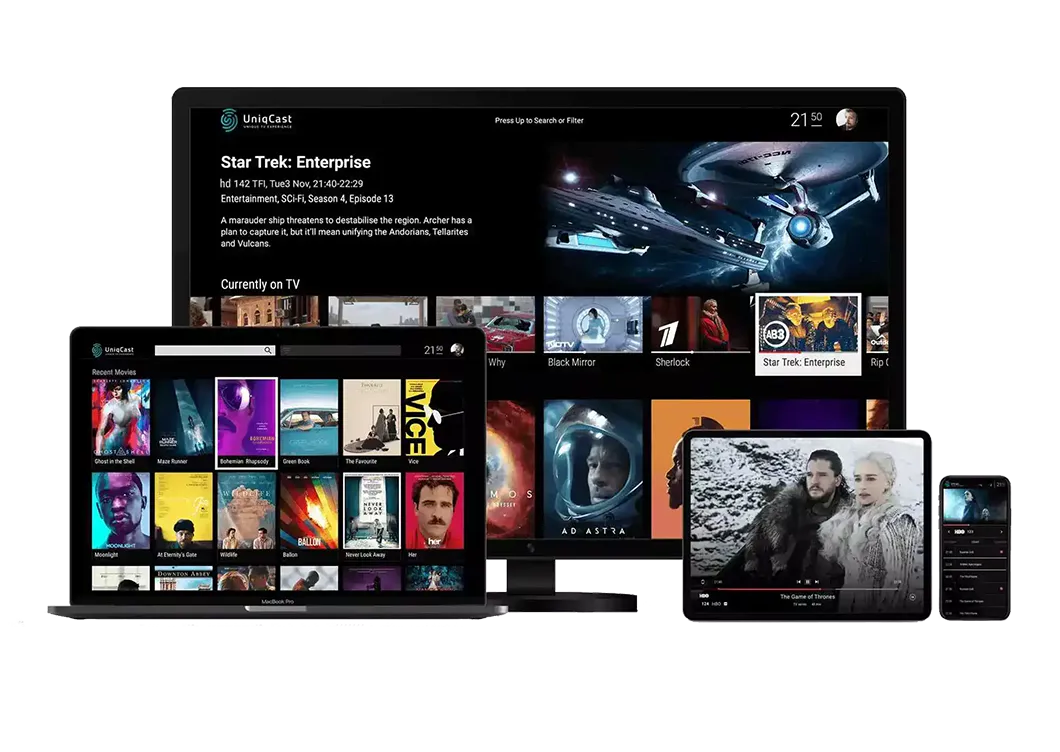Click the 'Currently on TV' heading
The height and width of the screenshot is (752, 1060).
click(260, 284)
